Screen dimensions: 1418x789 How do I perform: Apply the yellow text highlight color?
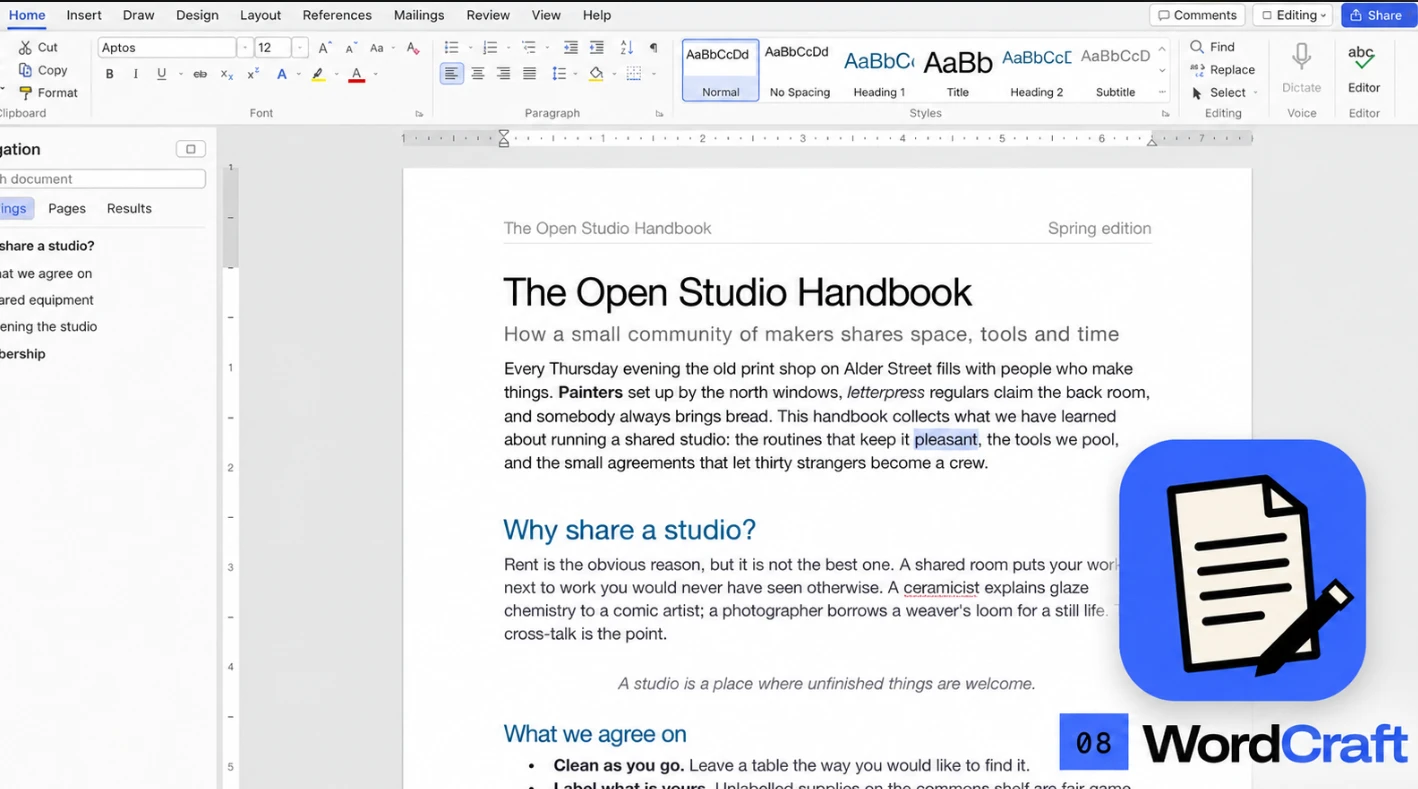pos(318,74)
